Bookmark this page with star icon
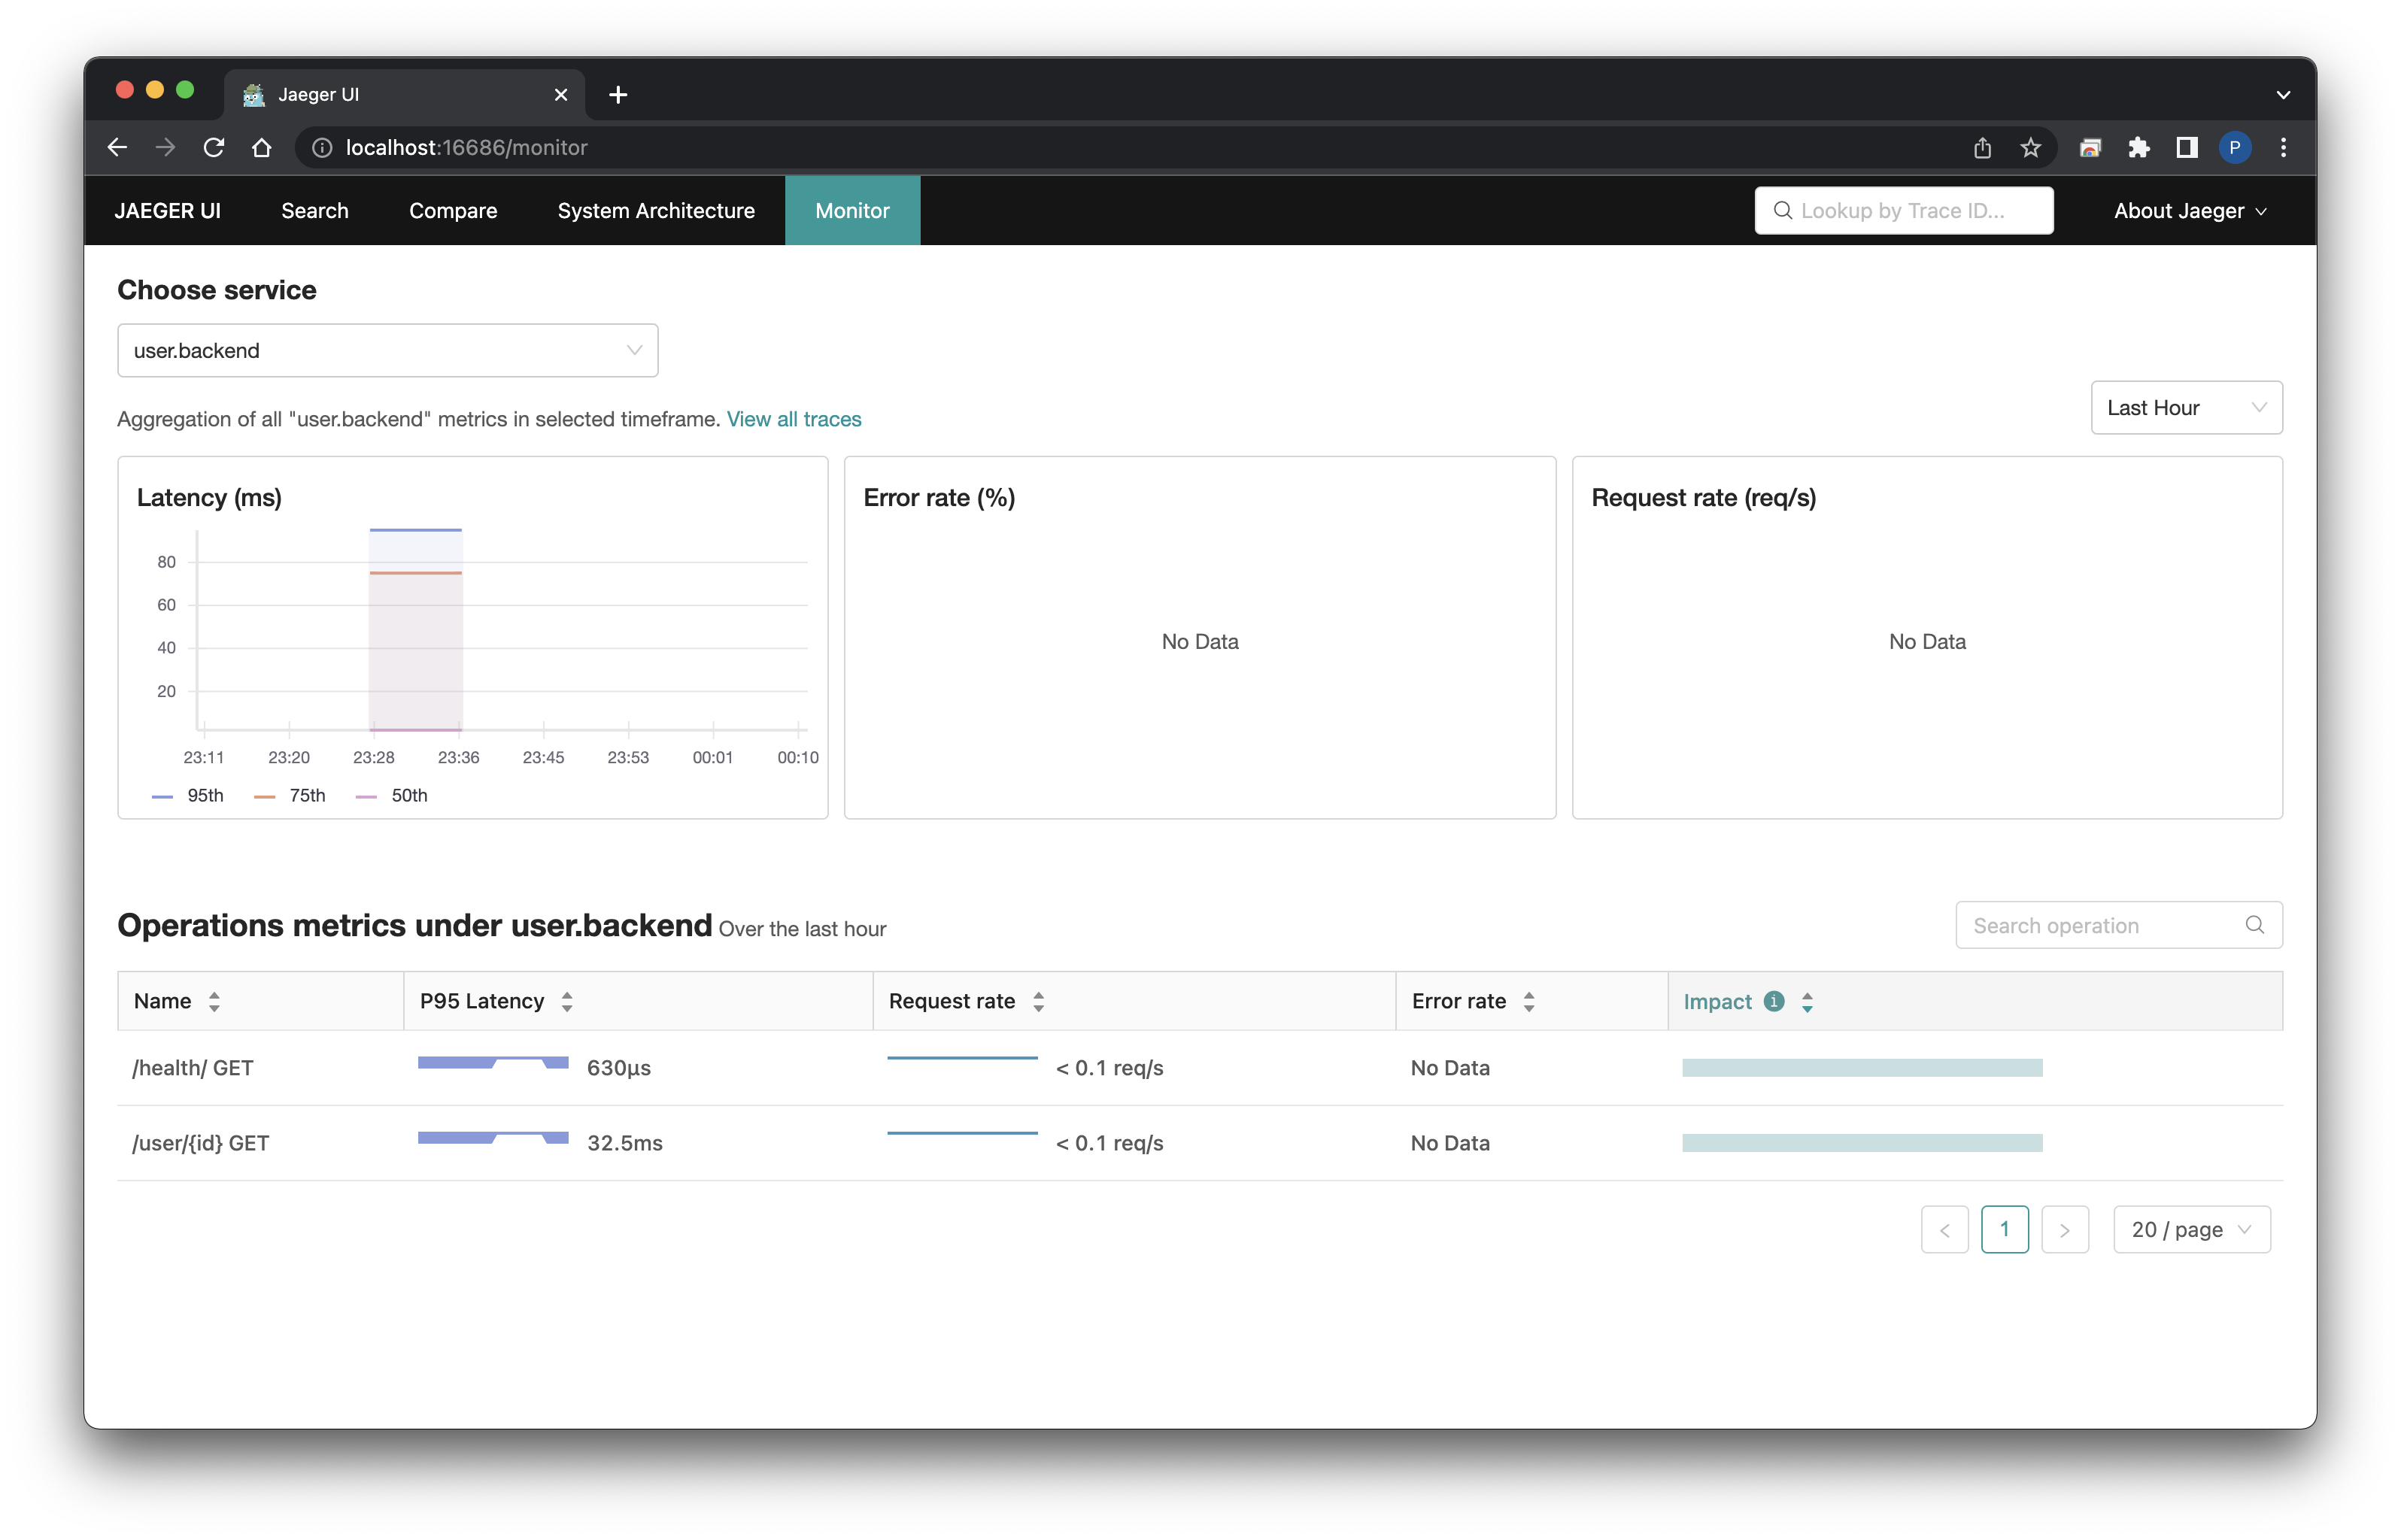The height and width of the screenshot is (1540, 2401). click(2030, 148)
